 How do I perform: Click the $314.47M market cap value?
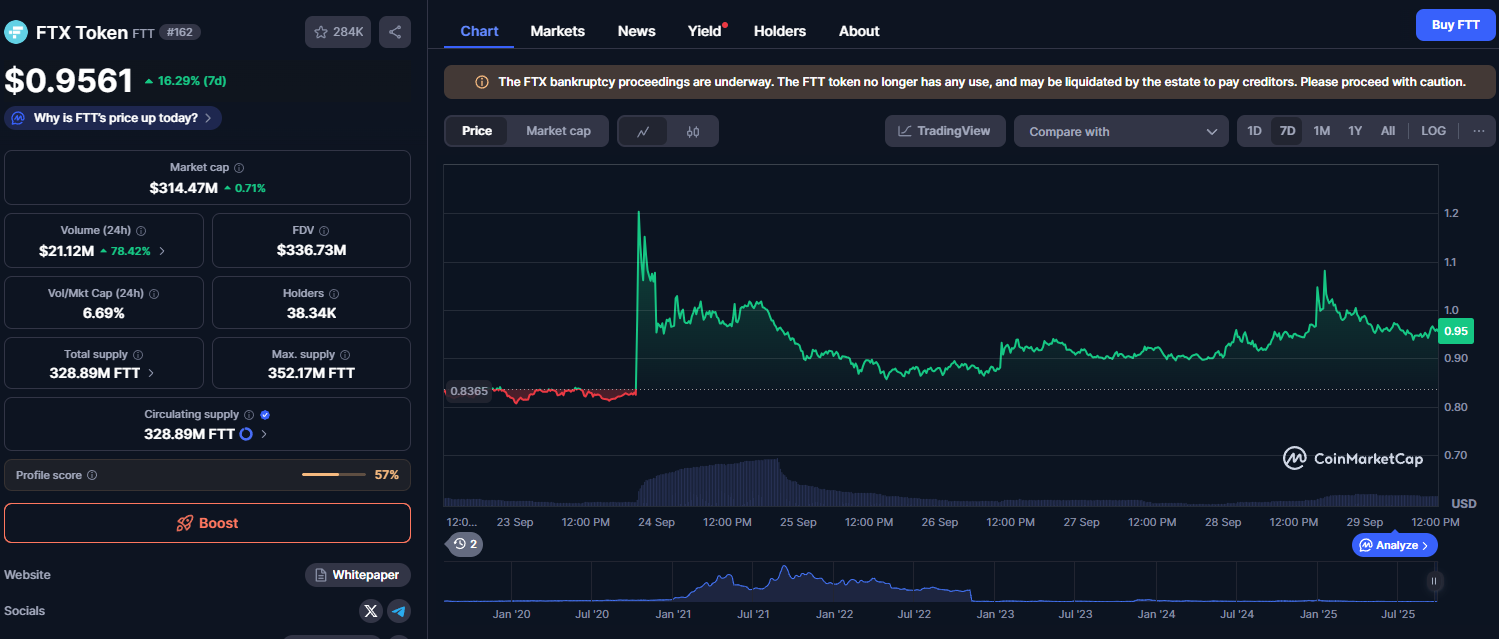pyautogui.click(x=183, y=188)
